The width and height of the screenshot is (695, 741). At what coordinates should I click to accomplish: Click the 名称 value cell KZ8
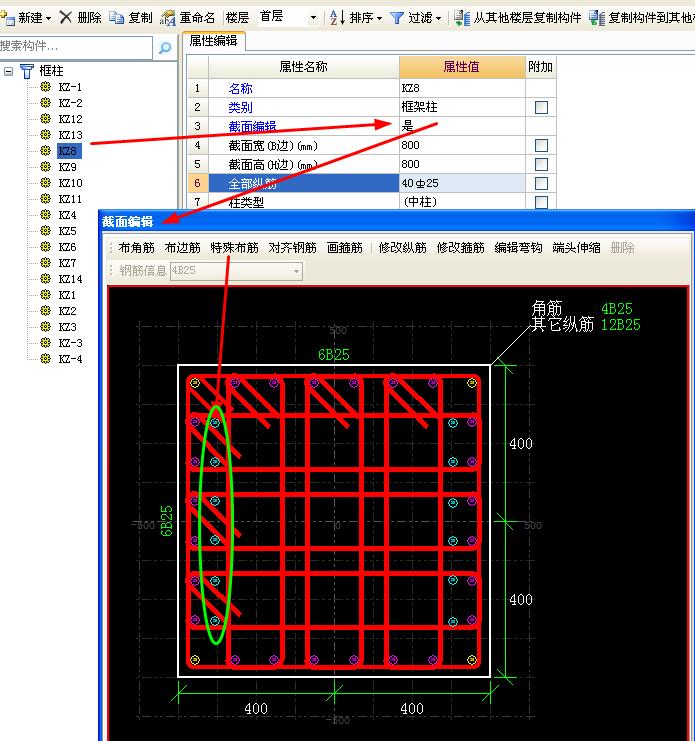coord(462,88)
